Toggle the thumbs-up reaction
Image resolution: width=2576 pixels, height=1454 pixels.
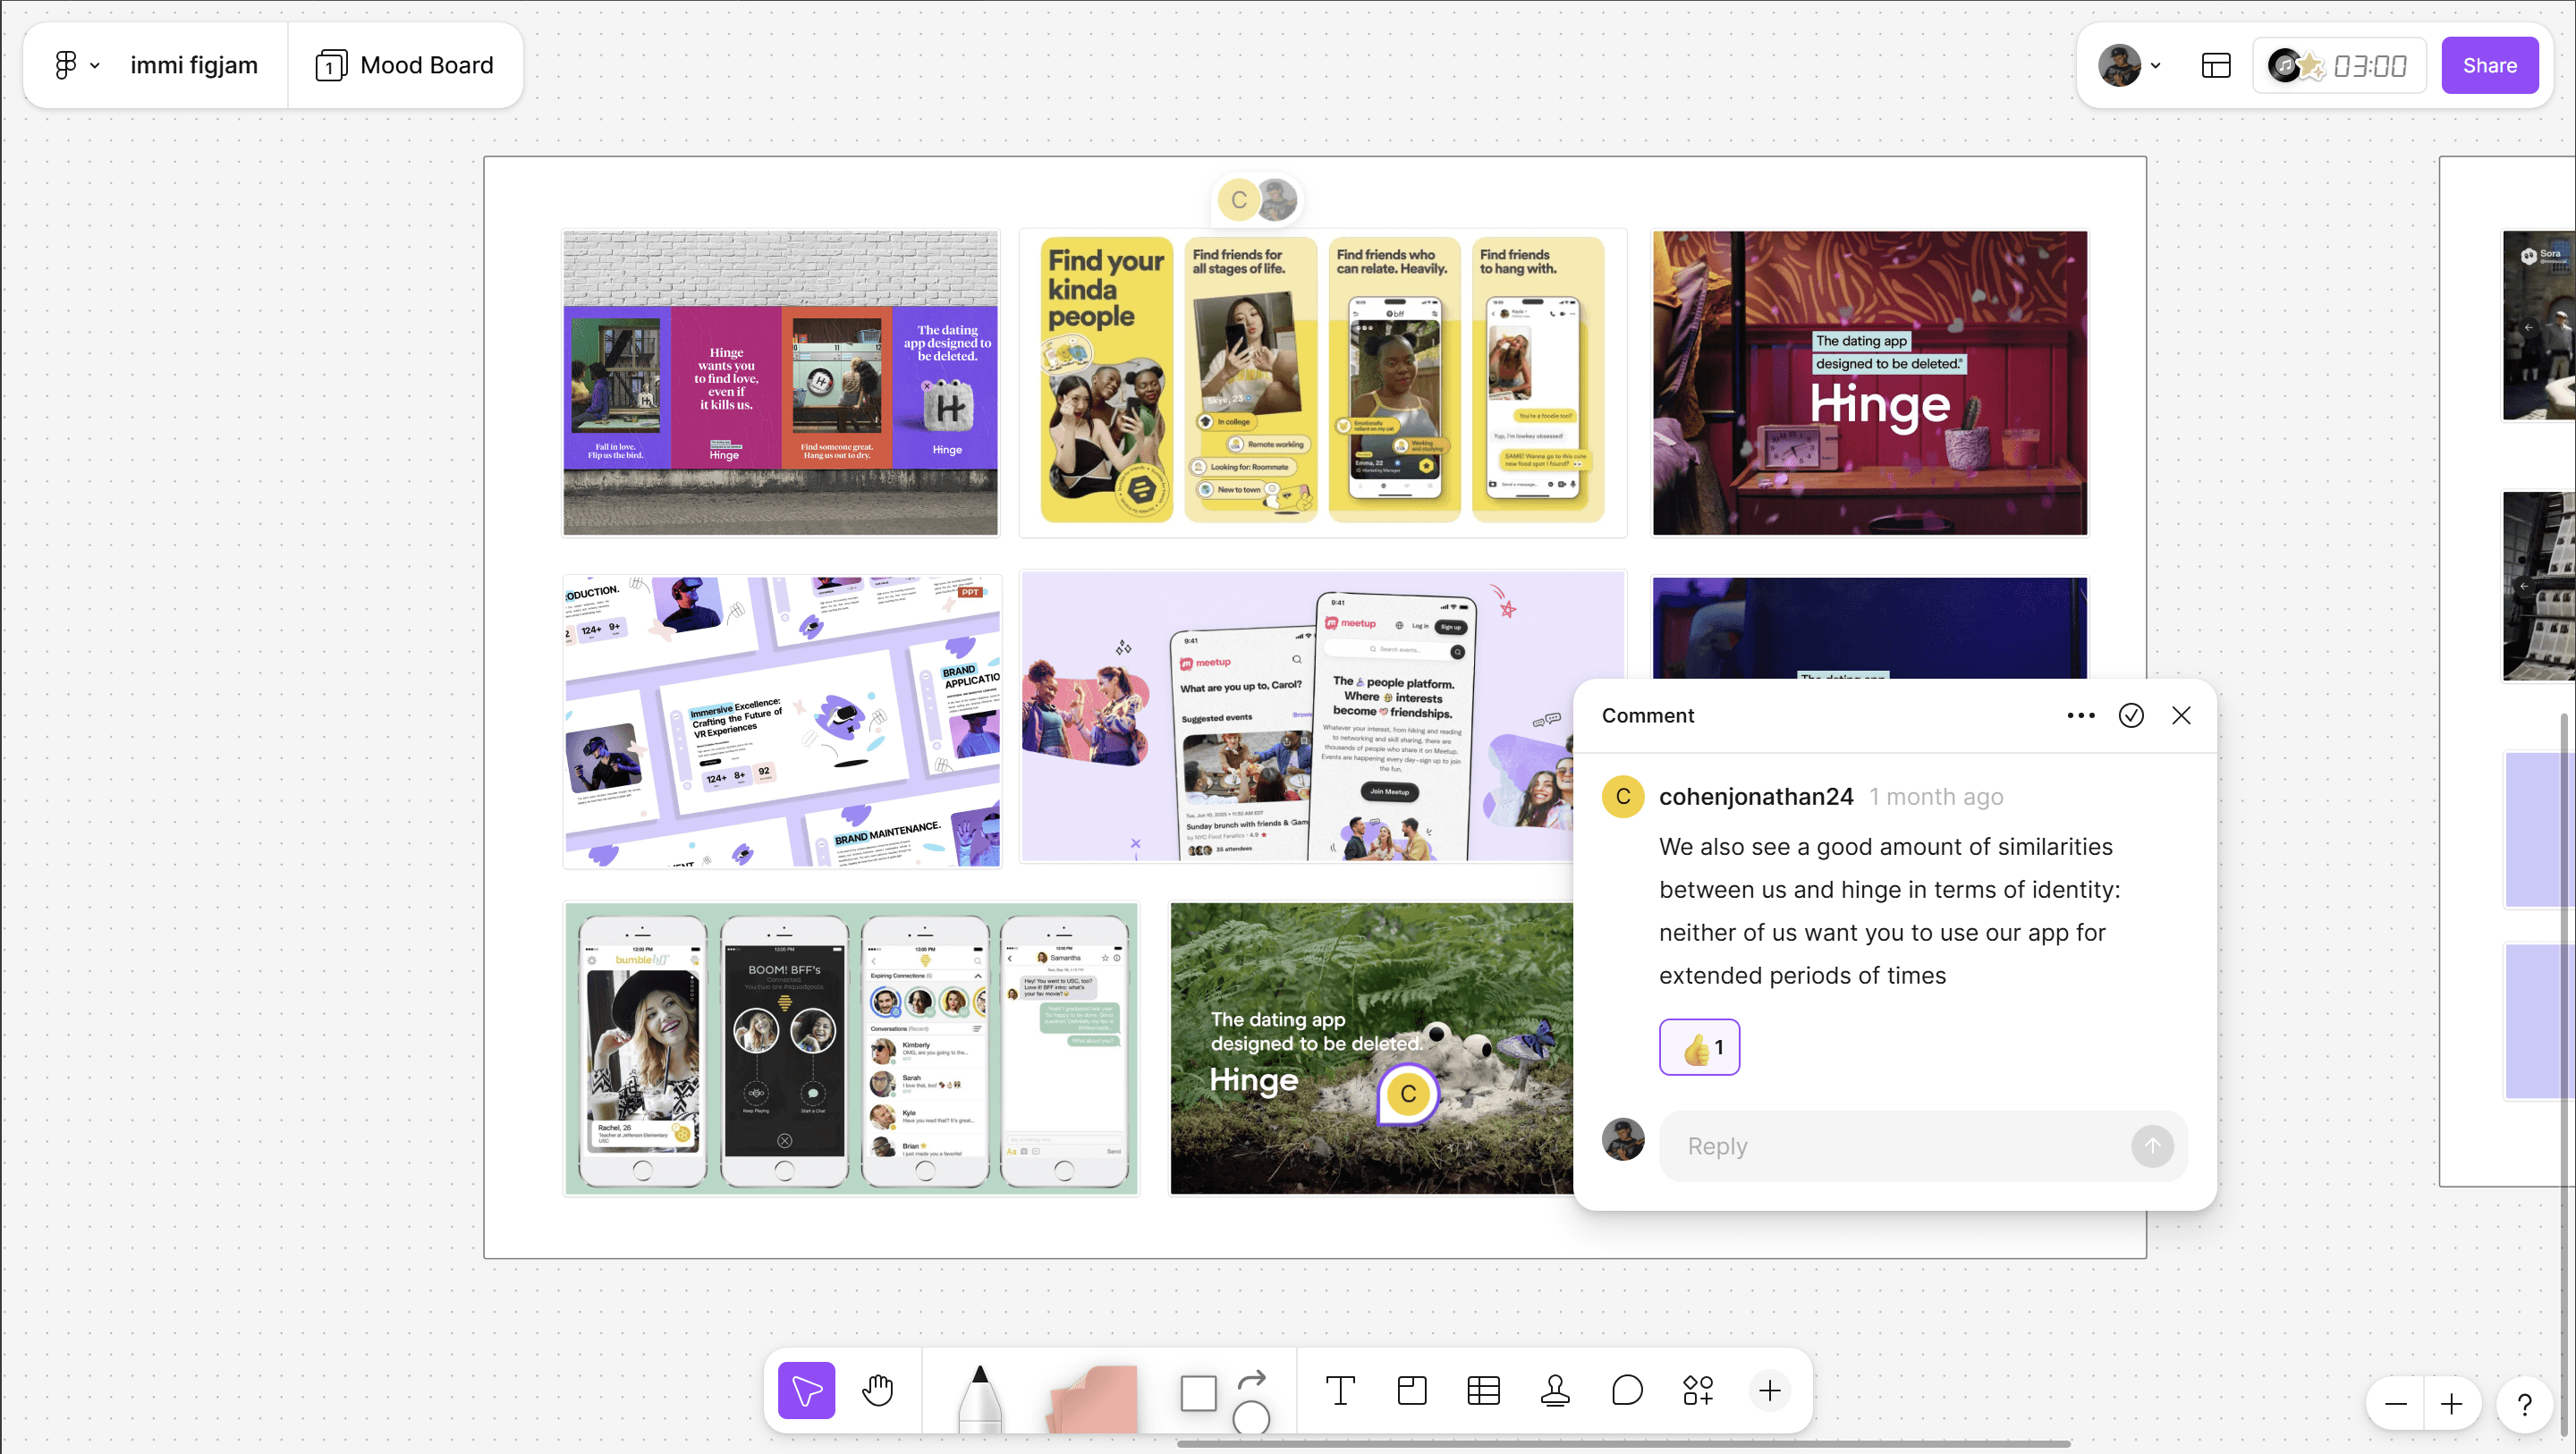tap(1699, 1047)
